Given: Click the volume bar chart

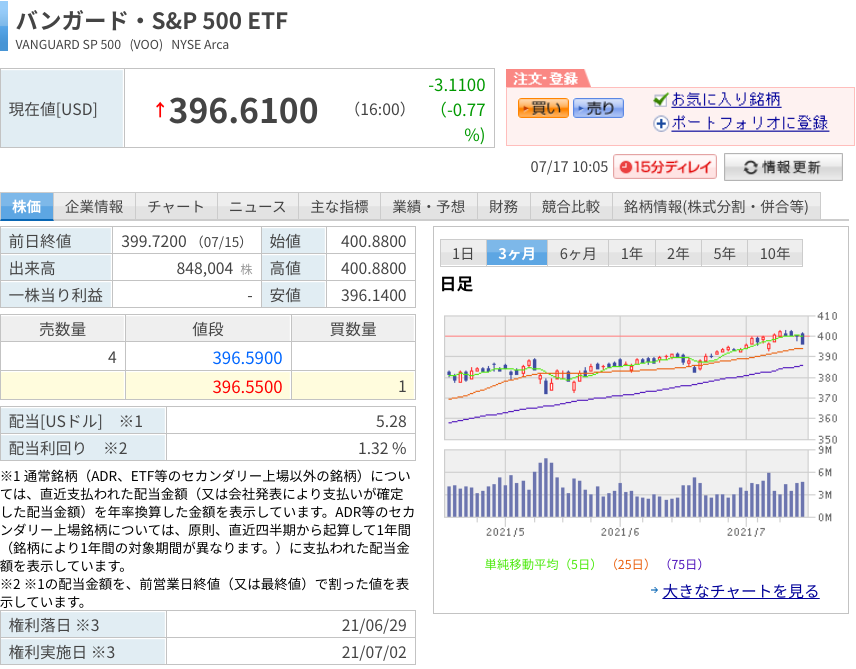Looking at the screenshot, I should coord(626,483).
